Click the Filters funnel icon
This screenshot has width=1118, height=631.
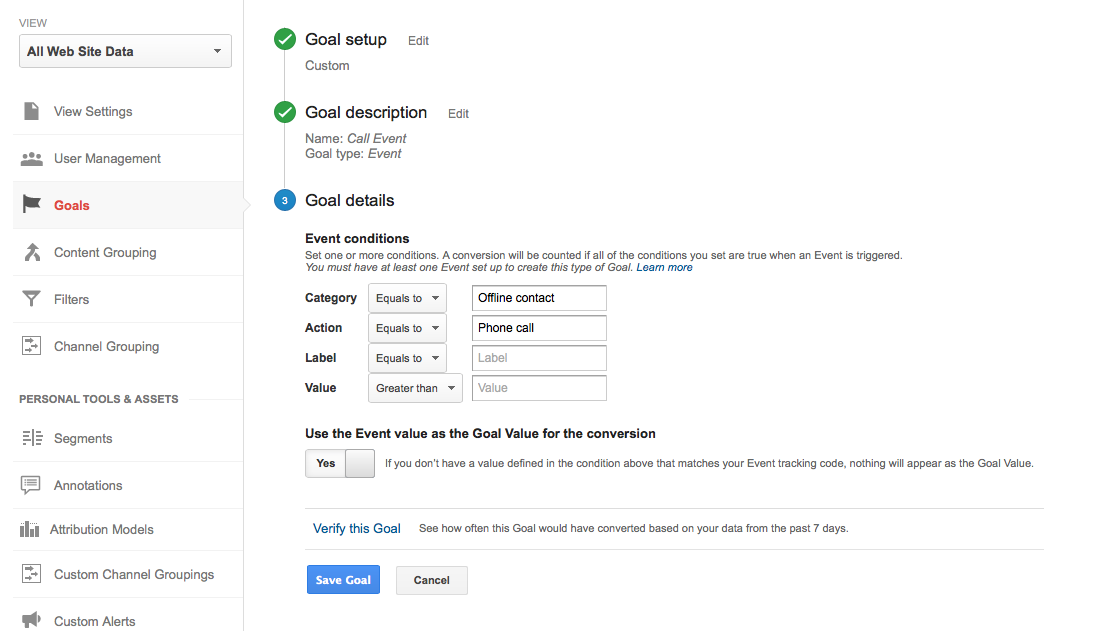click(31, 299)
